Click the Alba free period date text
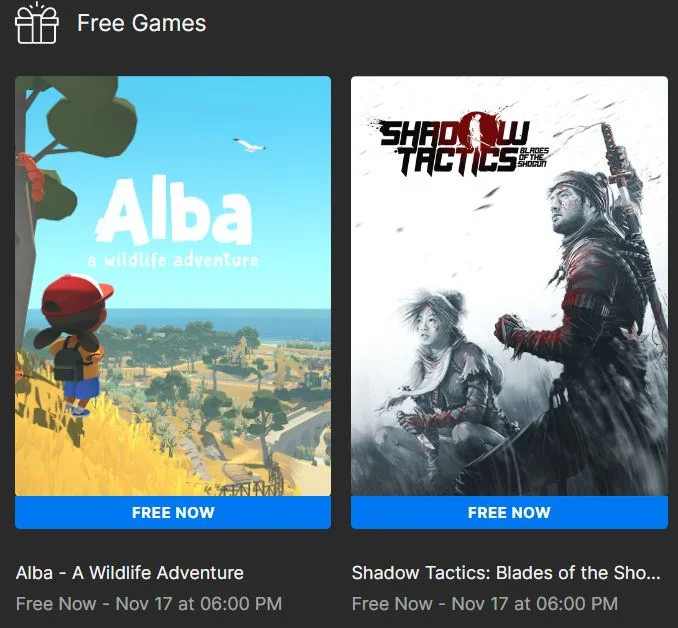 point(149,604)
